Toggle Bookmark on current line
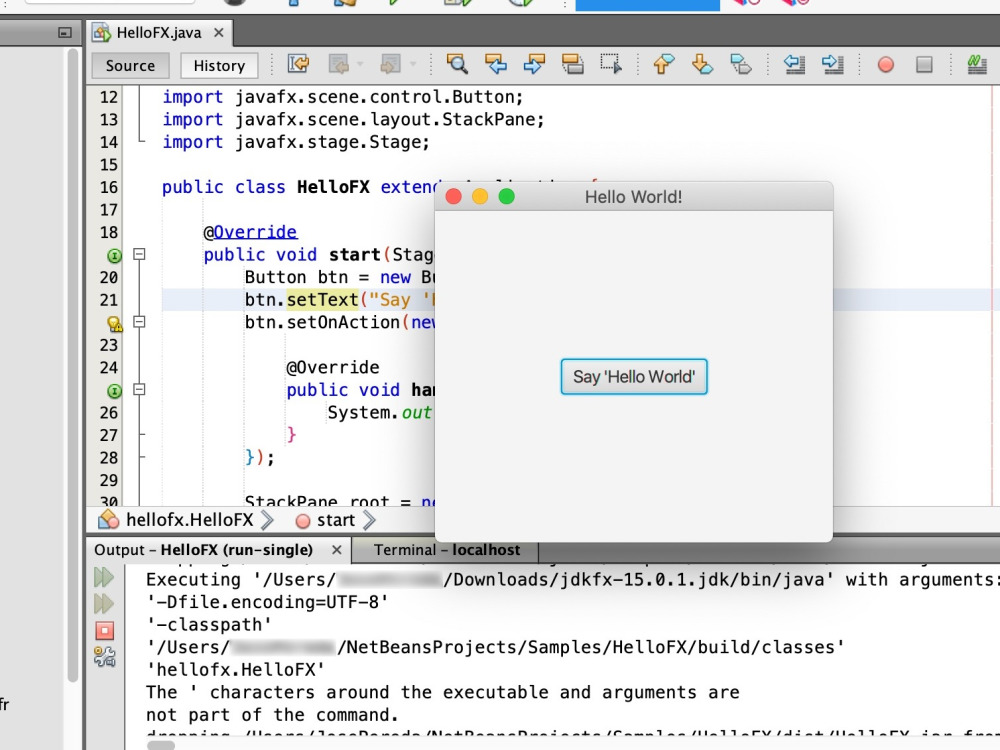 pyautogui.click(x=740, y=64)
